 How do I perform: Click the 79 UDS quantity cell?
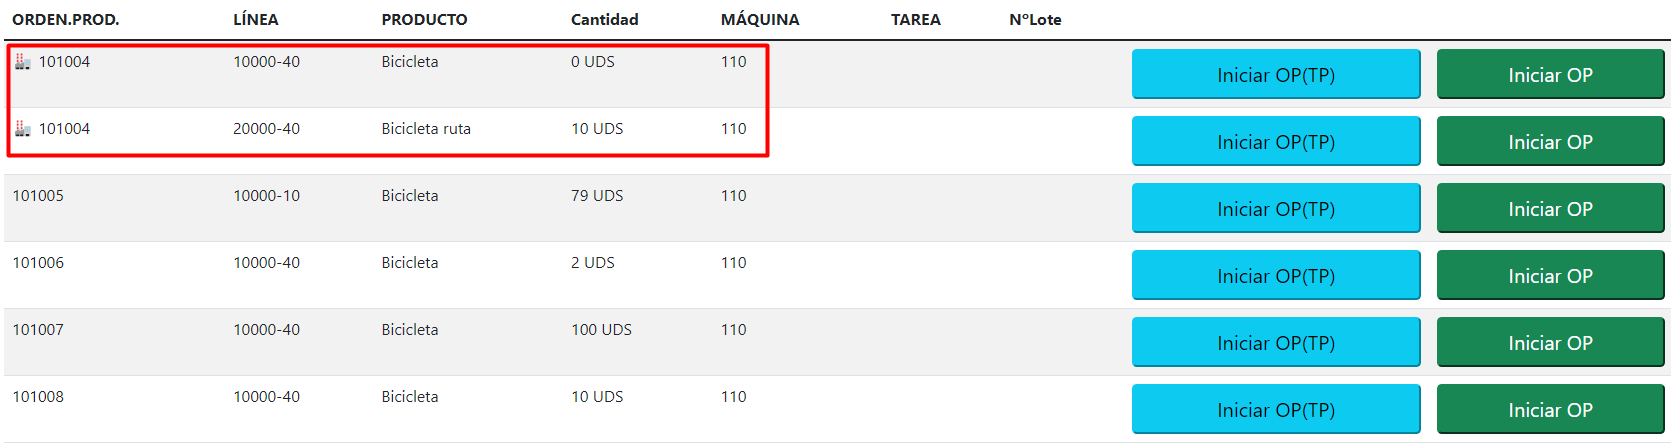(597, 196)
